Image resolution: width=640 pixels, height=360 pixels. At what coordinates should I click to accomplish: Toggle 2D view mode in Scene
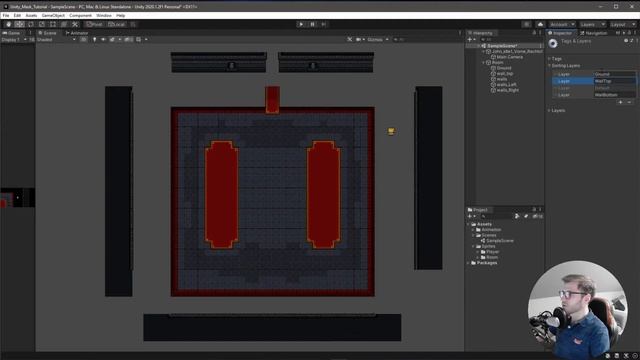pos(84,40)
